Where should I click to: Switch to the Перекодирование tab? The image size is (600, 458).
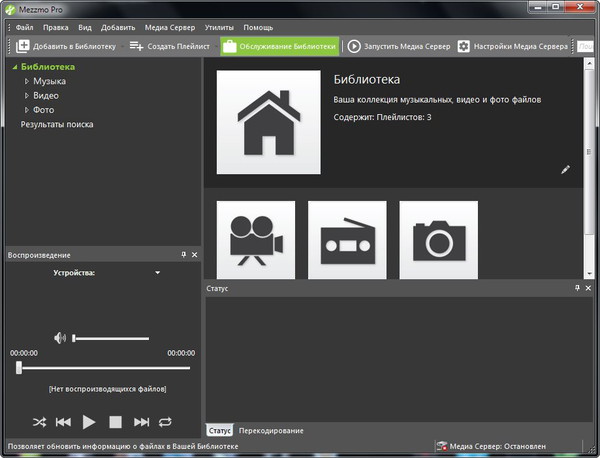(x=271, y=430)
